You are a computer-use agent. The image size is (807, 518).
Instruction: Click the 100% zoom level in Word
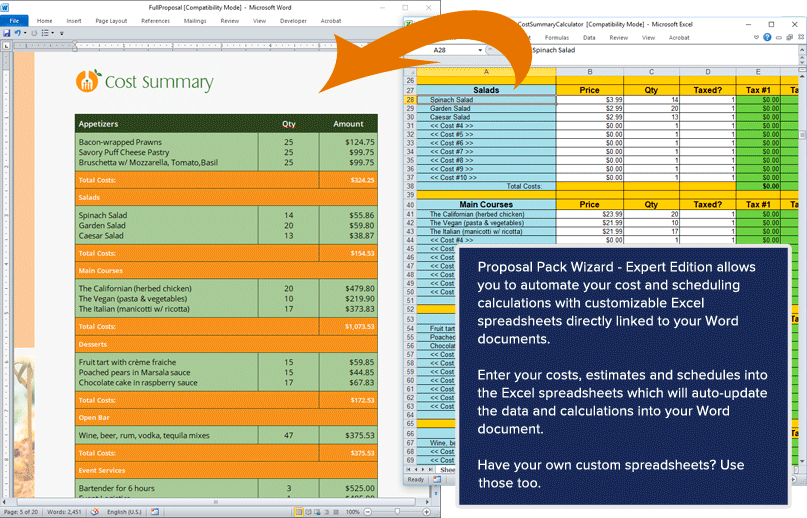[x=353, y=512]
